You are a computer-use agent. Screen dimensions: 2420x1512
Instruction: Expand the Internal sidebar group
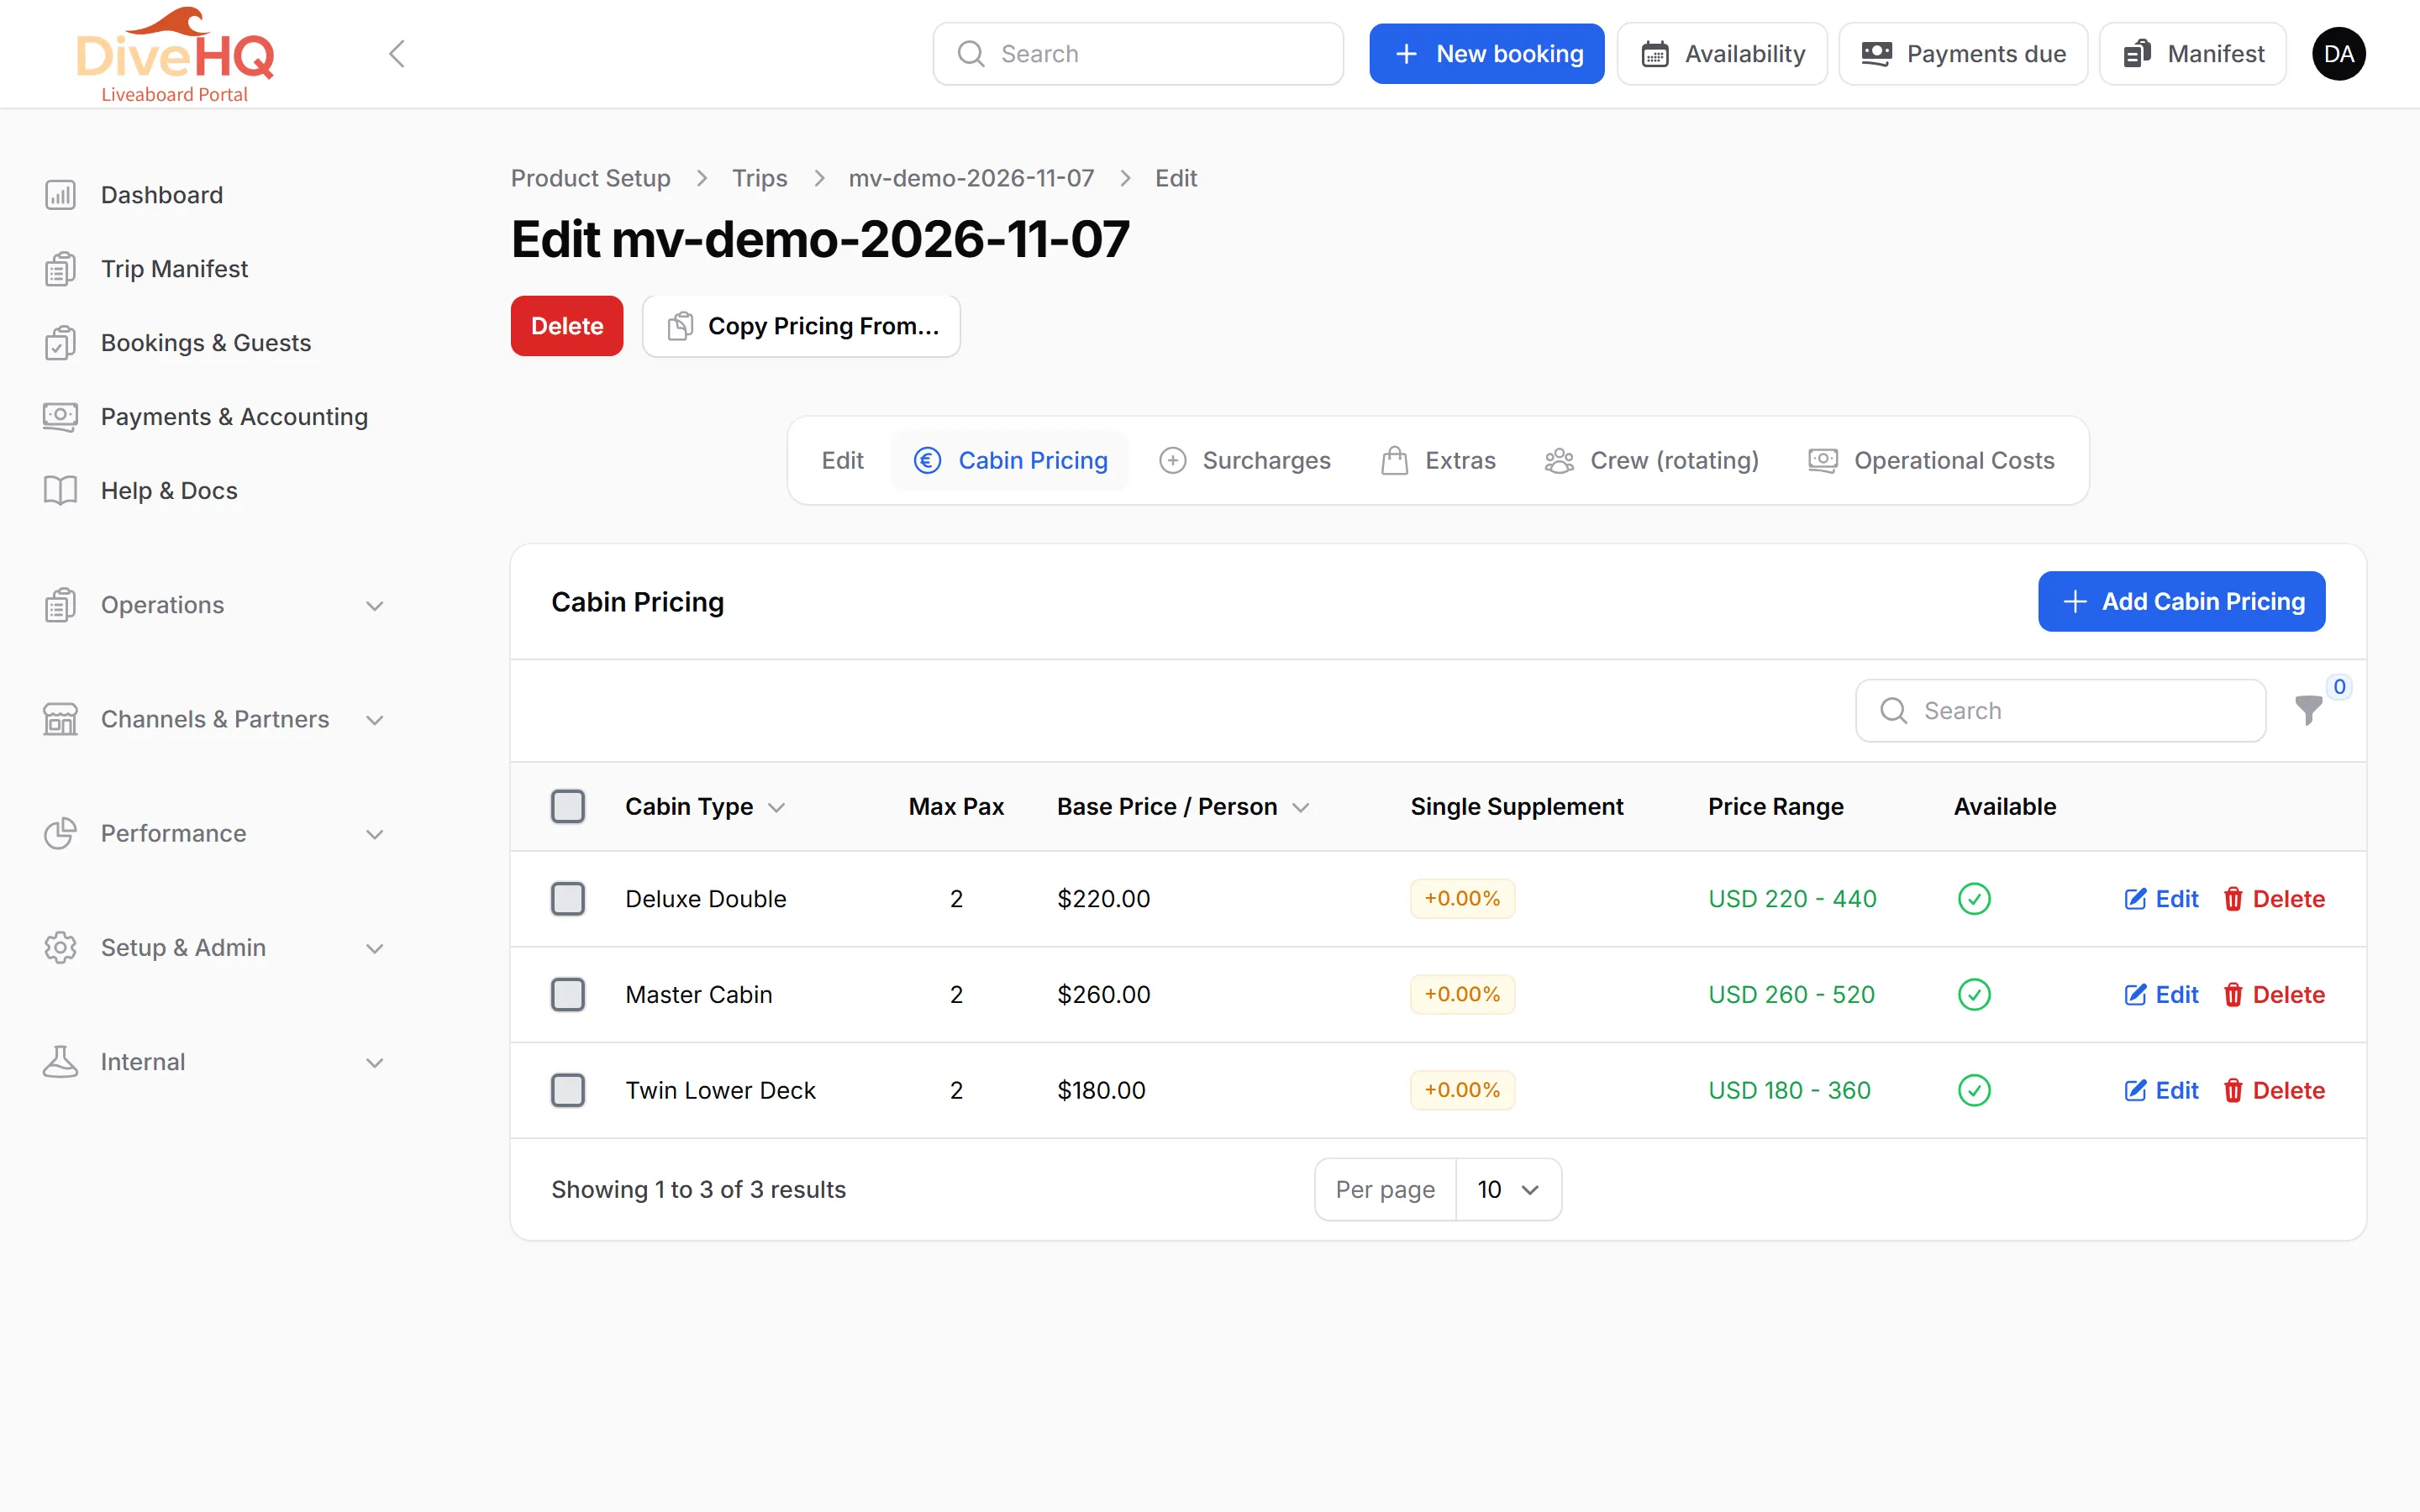tap(215, 1062)
